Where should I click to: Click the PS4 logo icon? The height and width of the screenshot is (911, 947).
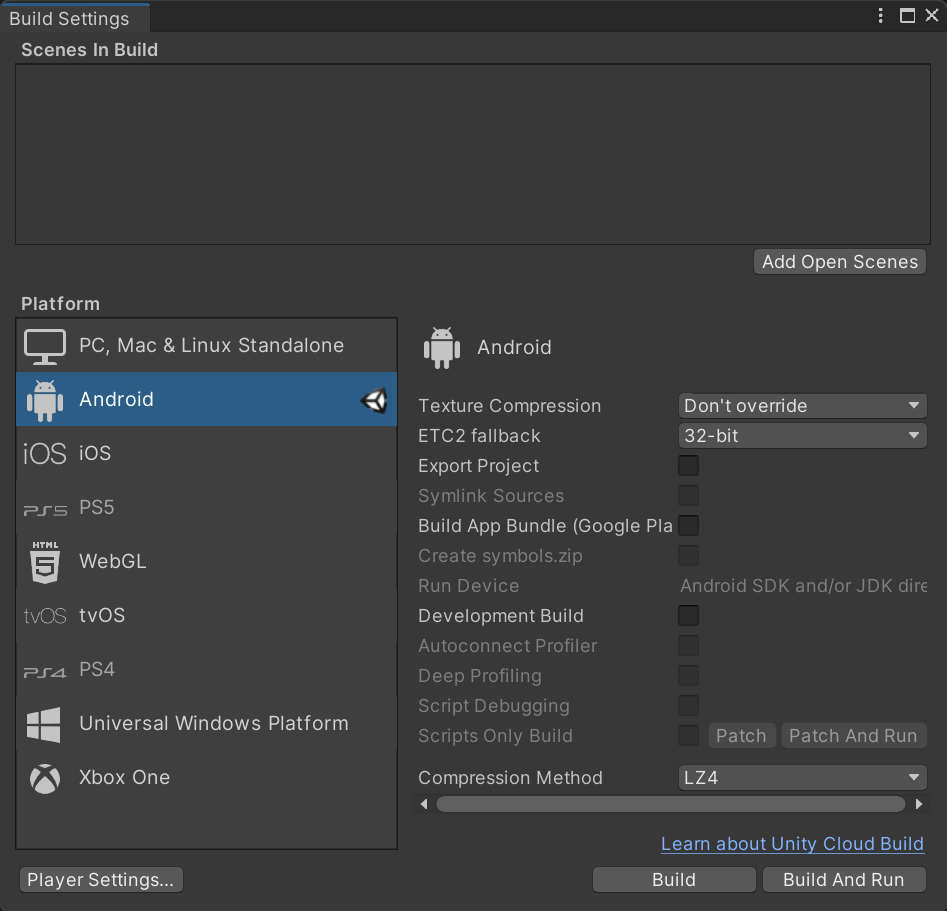45,672
